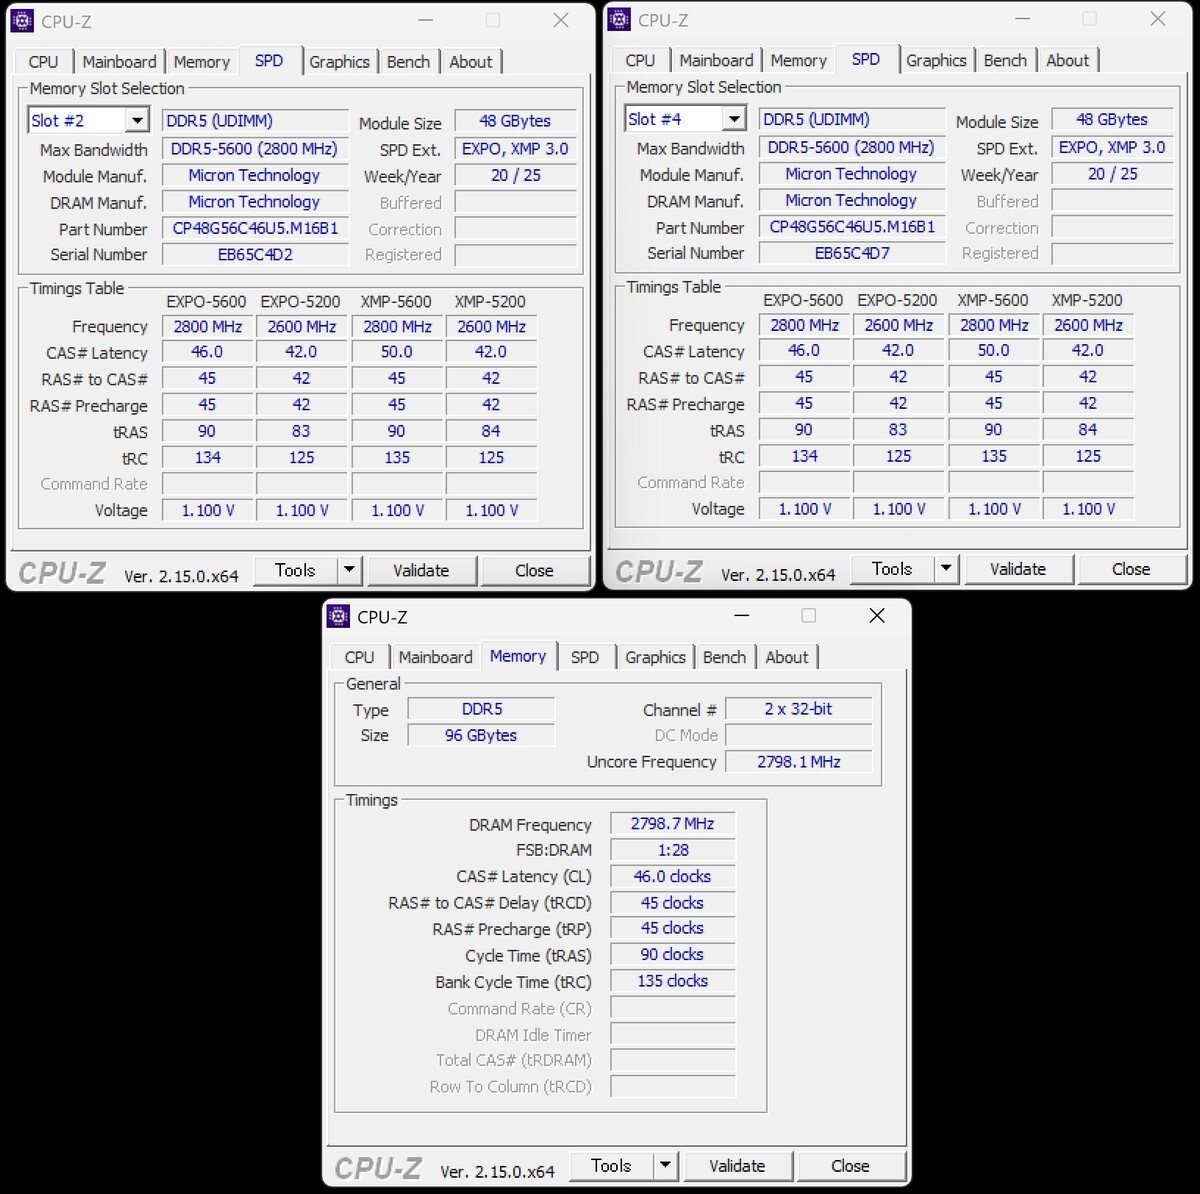This screenshot has height=1194, width=1200.
Task: Click Week/Year 20 / 25 in Slot #2 window
Action: click(x=515, y=175)
